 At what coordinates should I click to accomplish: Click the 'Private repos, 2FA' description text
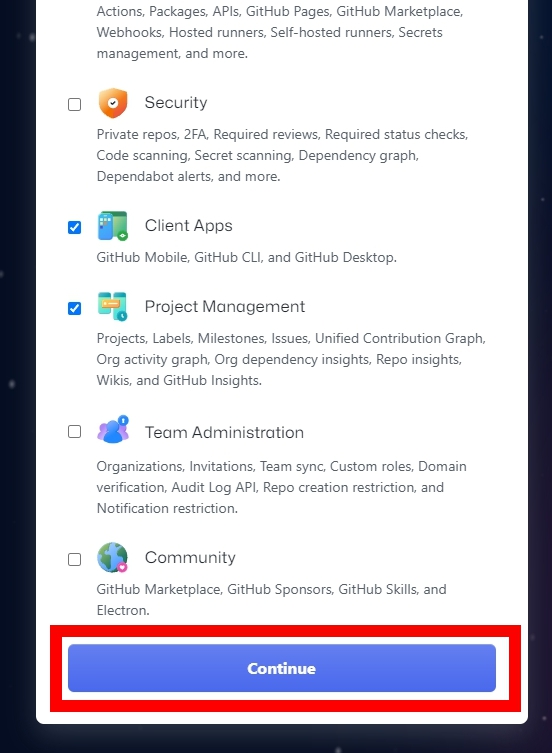[x=282, y=155]
